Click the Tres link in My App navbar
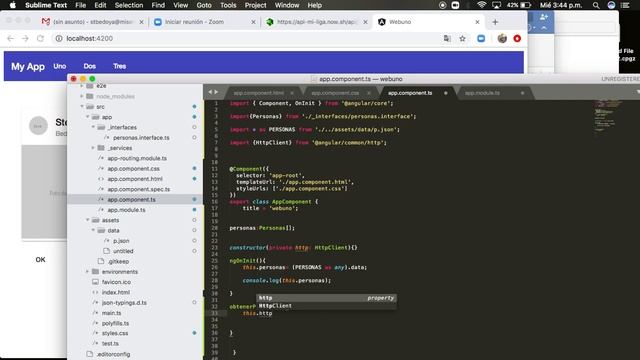Image resolution: width=640 pixels, height=360 pixels. pyautogui.click(x=120, y=66)
